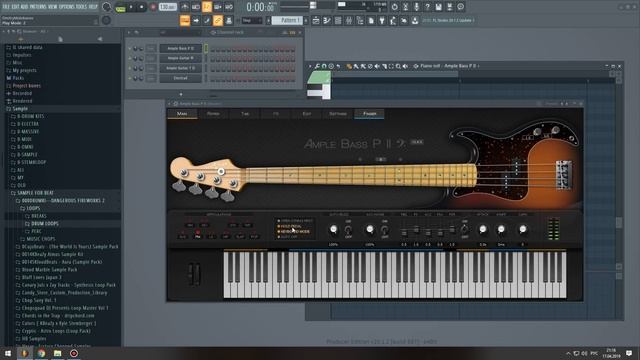Toggle typing keyboard to piano icon
640x360 pixels.
(x=185, y=20)
